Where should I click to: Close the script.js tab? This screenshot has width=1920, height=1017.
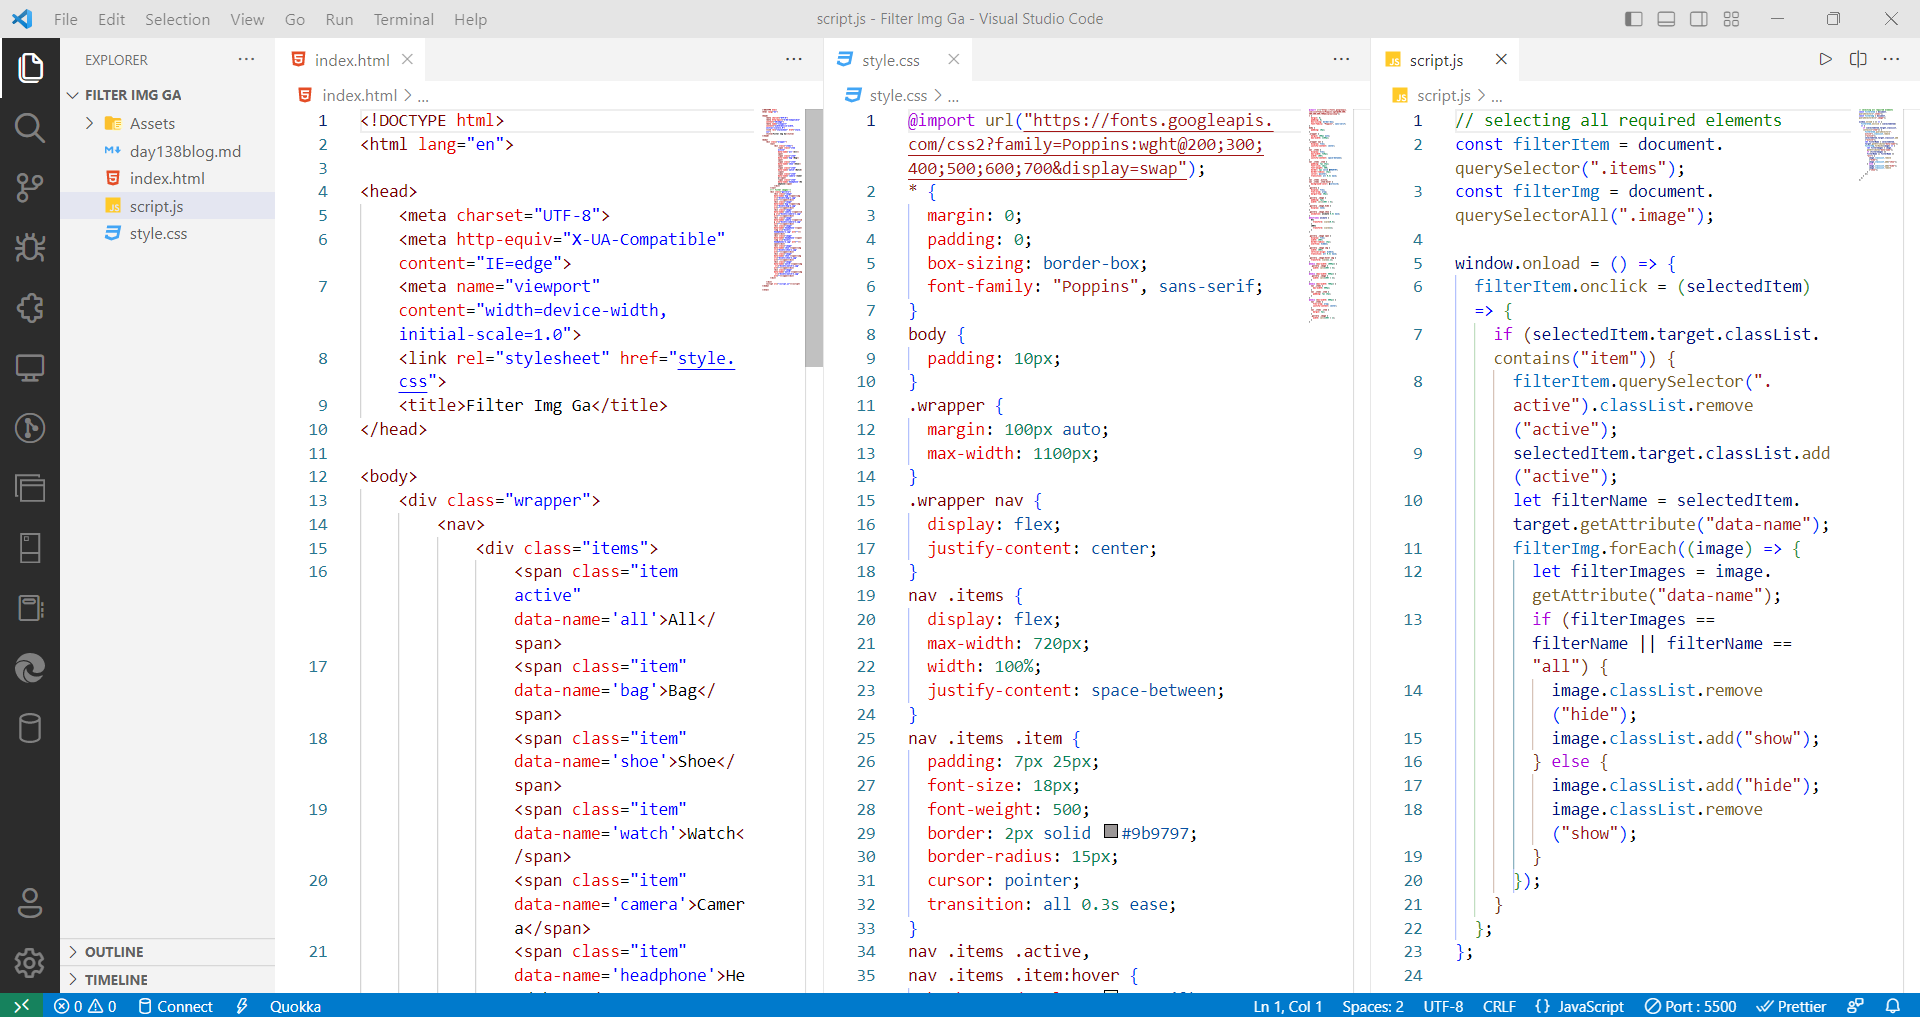(1501, 59)
